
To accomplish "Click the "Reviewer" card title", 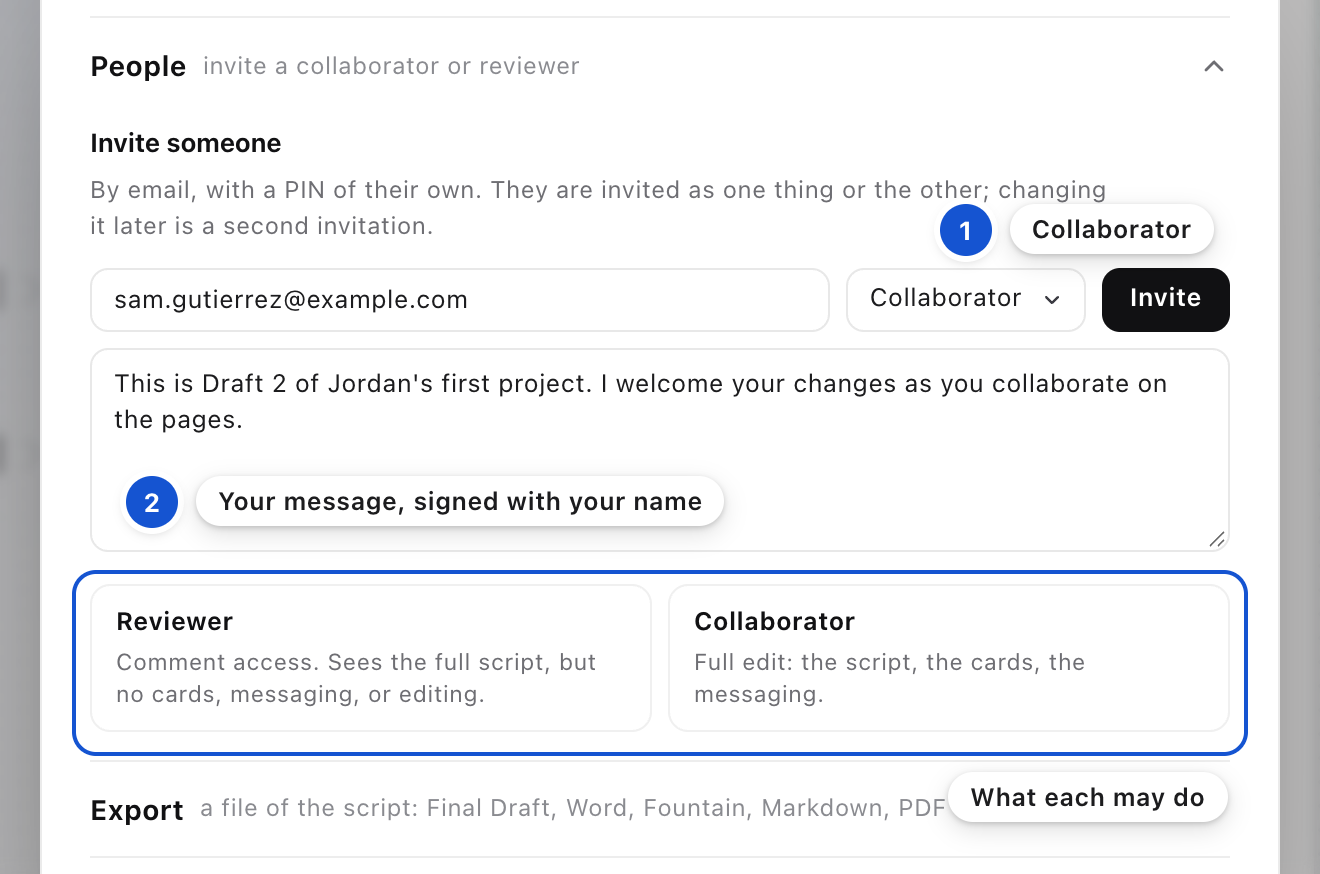I will (175, 621).
